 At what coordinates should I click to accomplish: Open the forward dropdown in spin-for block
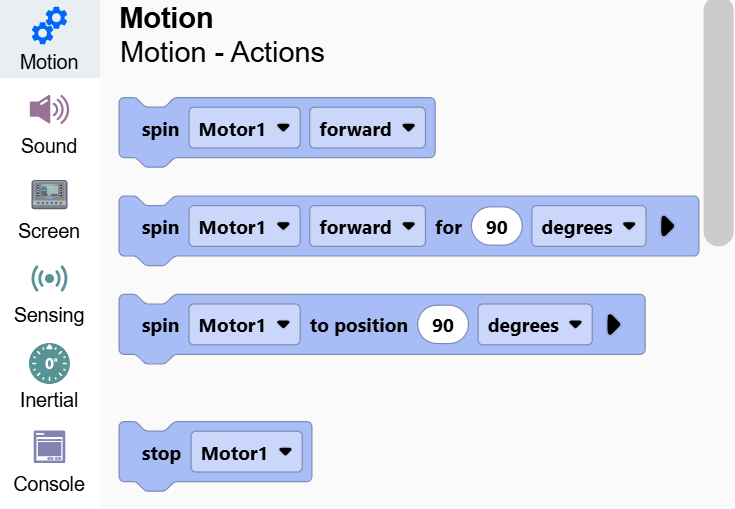point(368,226)
